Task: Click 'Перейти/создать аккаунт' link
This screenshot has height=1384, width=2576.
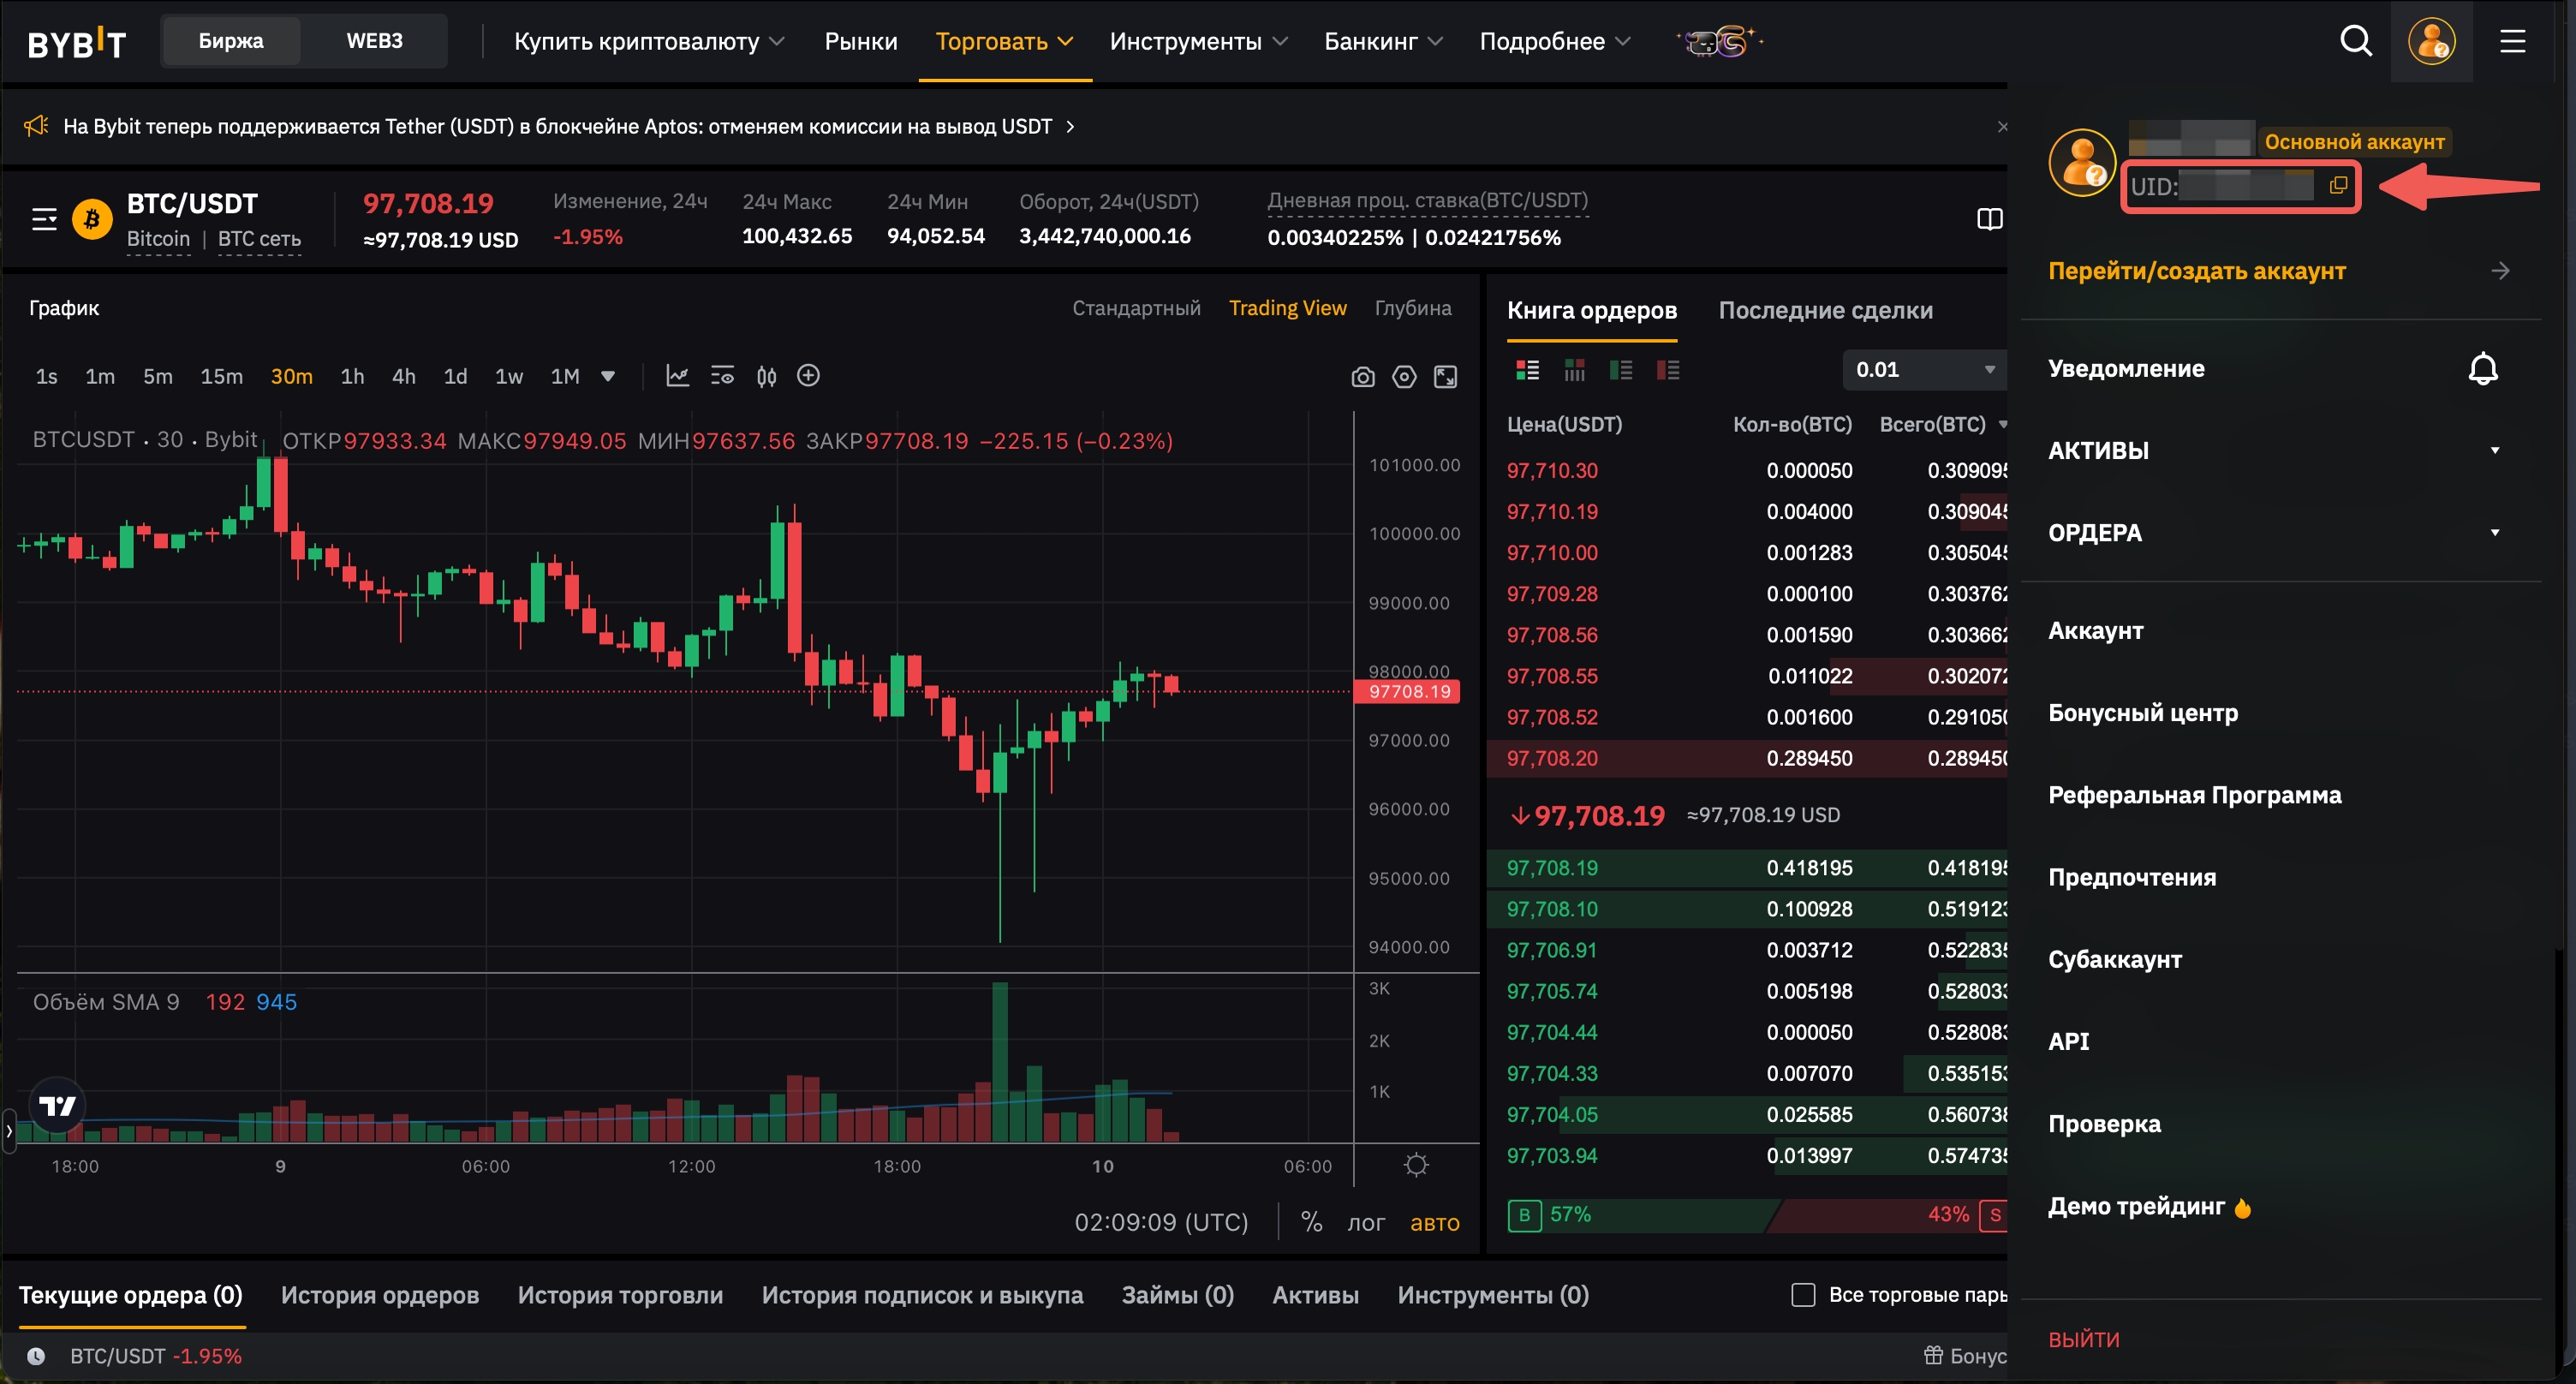Action: point(2196,271)
